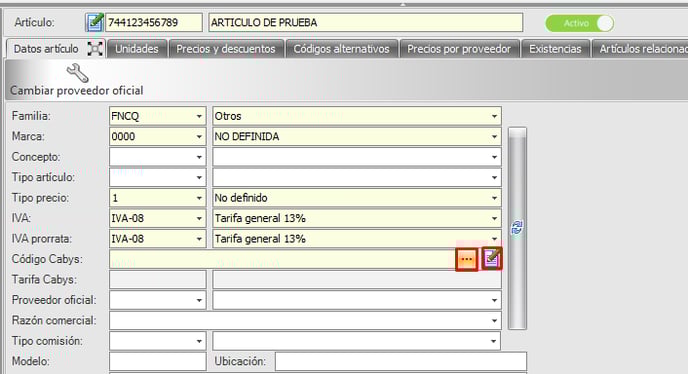Click the edit article icon beside Artículo code
The width and height of the screenshot is (688, 374).
(94, 22)
